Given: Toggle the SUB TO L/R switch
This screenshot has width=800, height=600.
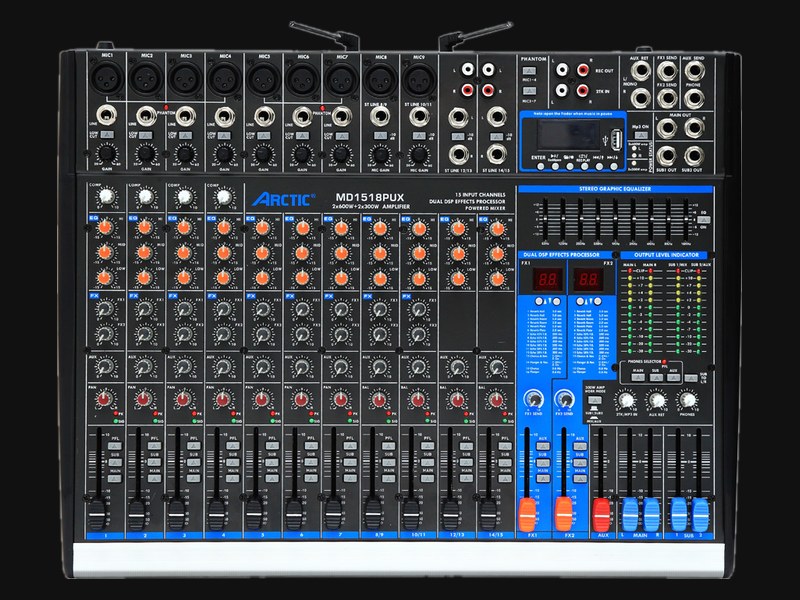Looking at the screenshot, I should (x=691, y=378).
